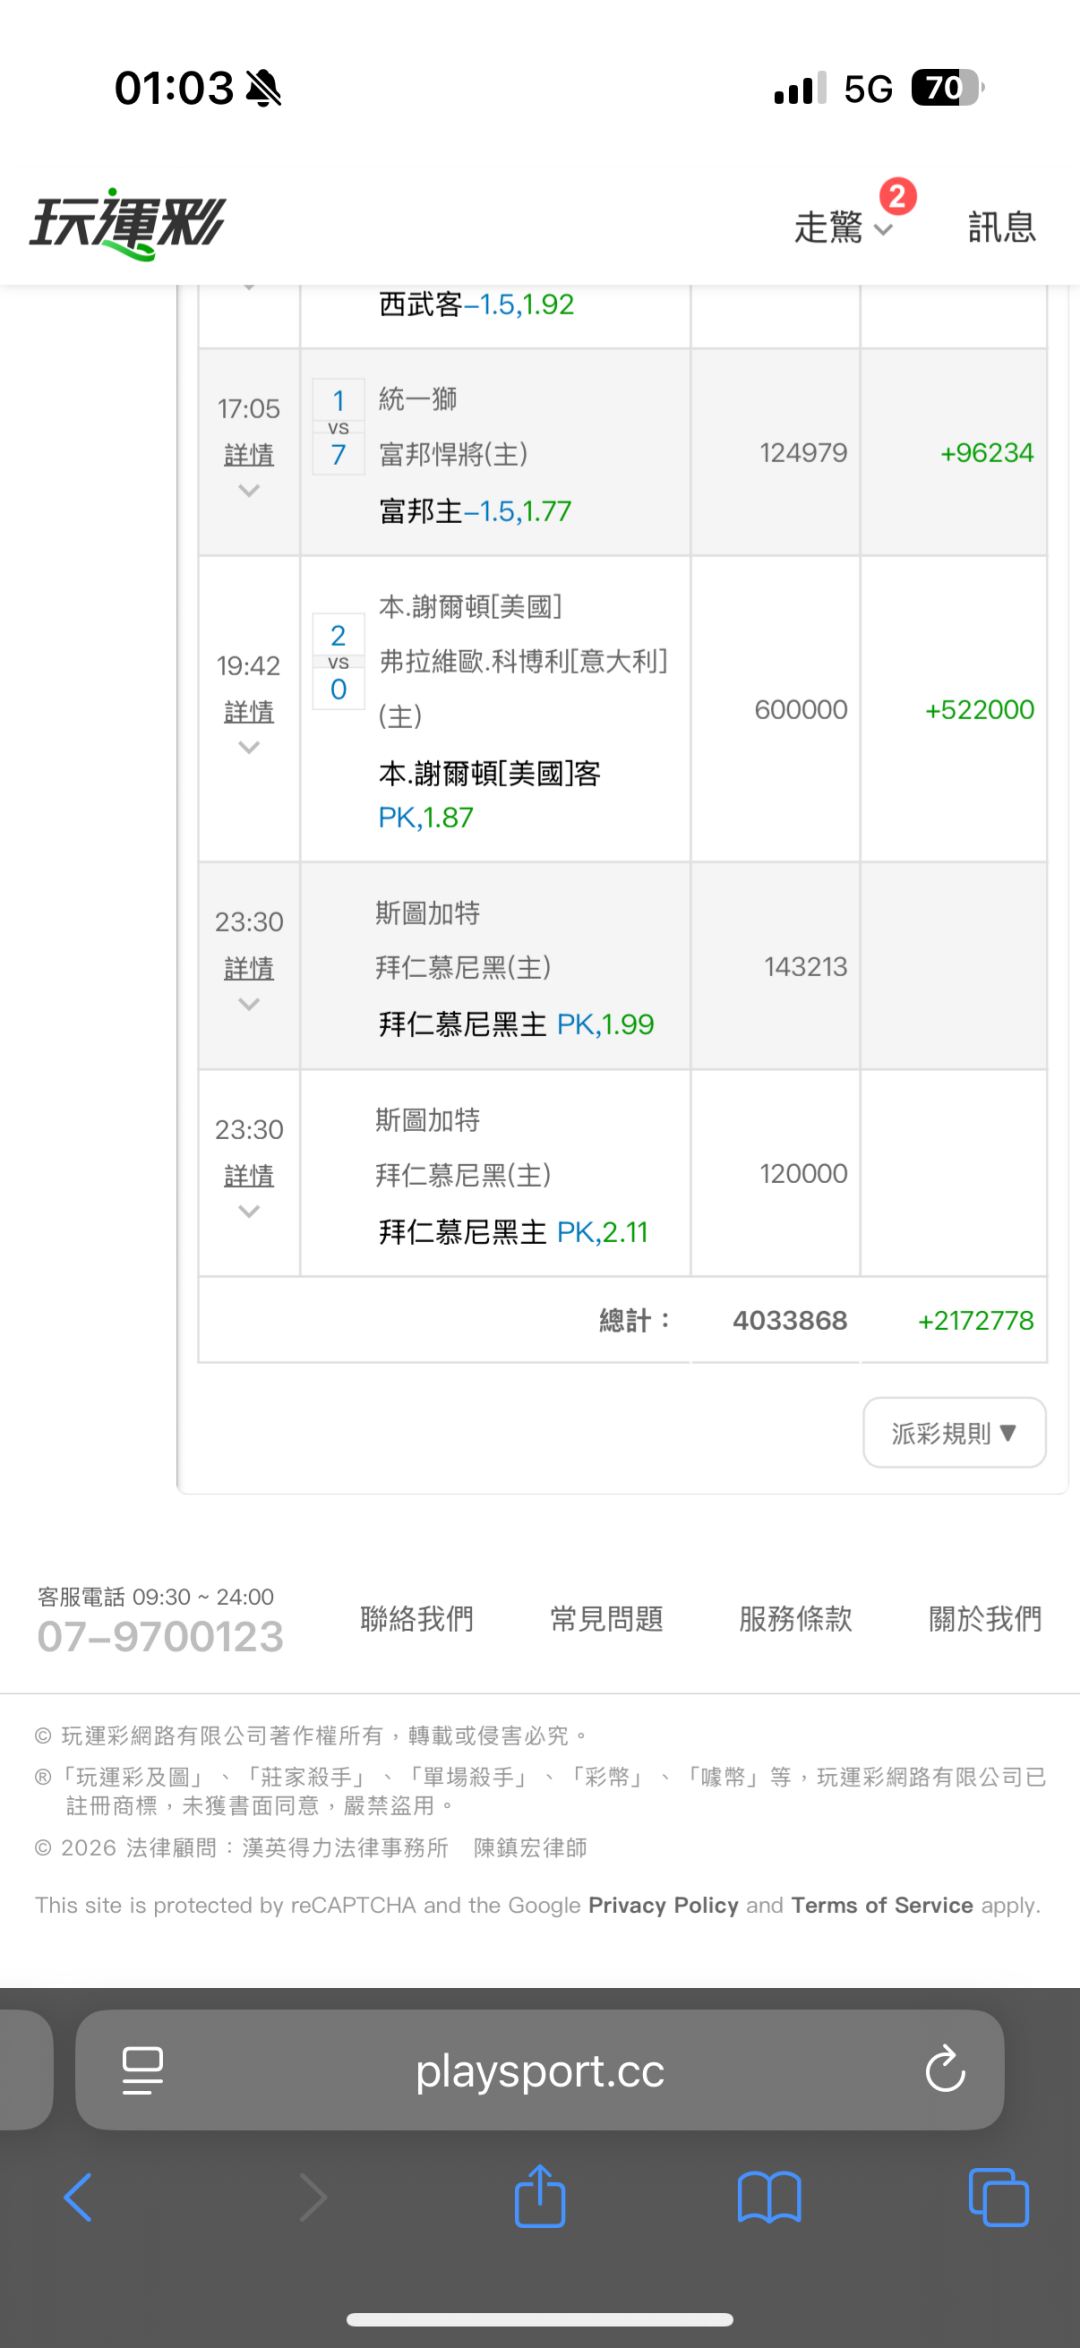
Task: Open 聯絡我們 footer link
Action: click(x=417, y=1618)
